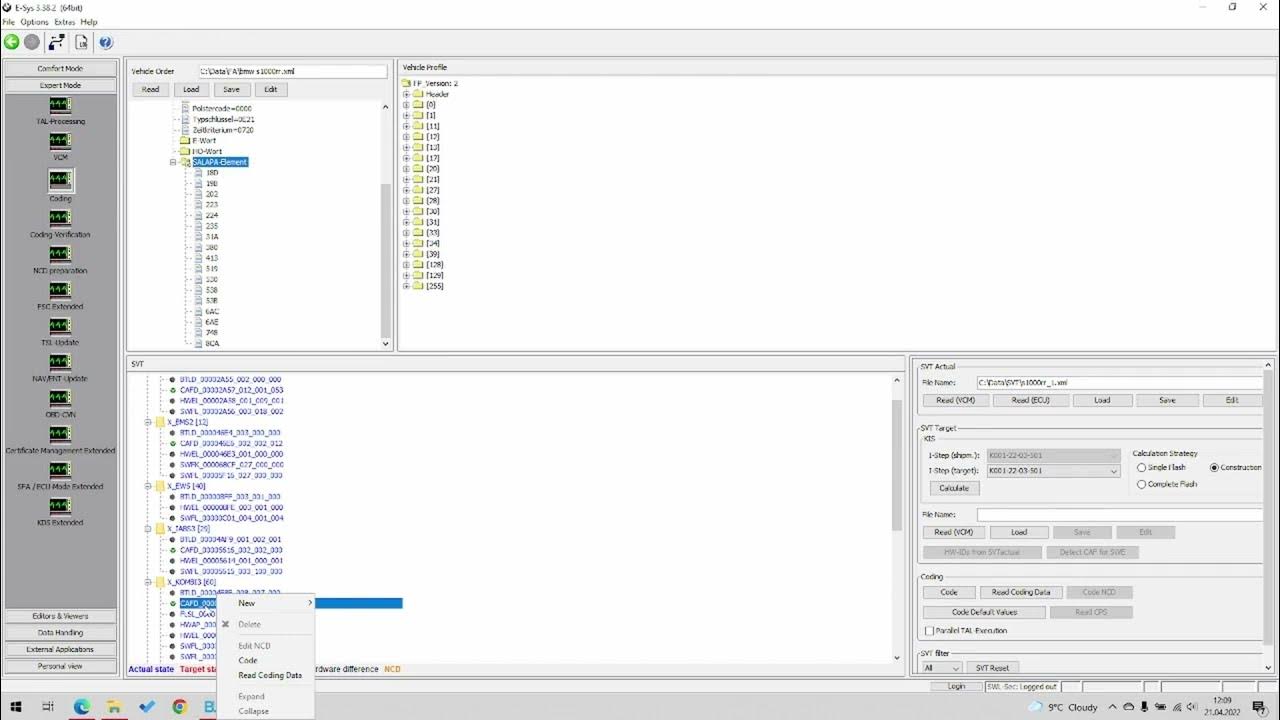
Task: Click the Windows Start button in taskbar
Action: [x=14, y=707]
